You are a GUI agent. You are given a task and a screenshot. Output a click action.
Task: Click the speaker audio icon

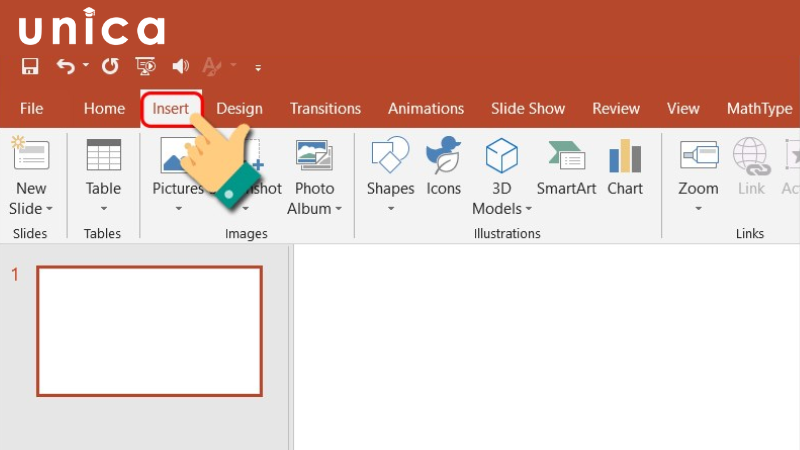click(x=180, y=67)
